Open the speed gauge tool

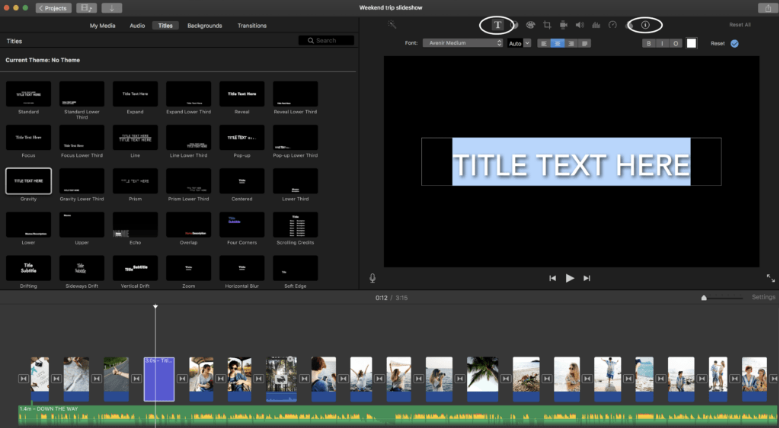[x=613, y=25]
